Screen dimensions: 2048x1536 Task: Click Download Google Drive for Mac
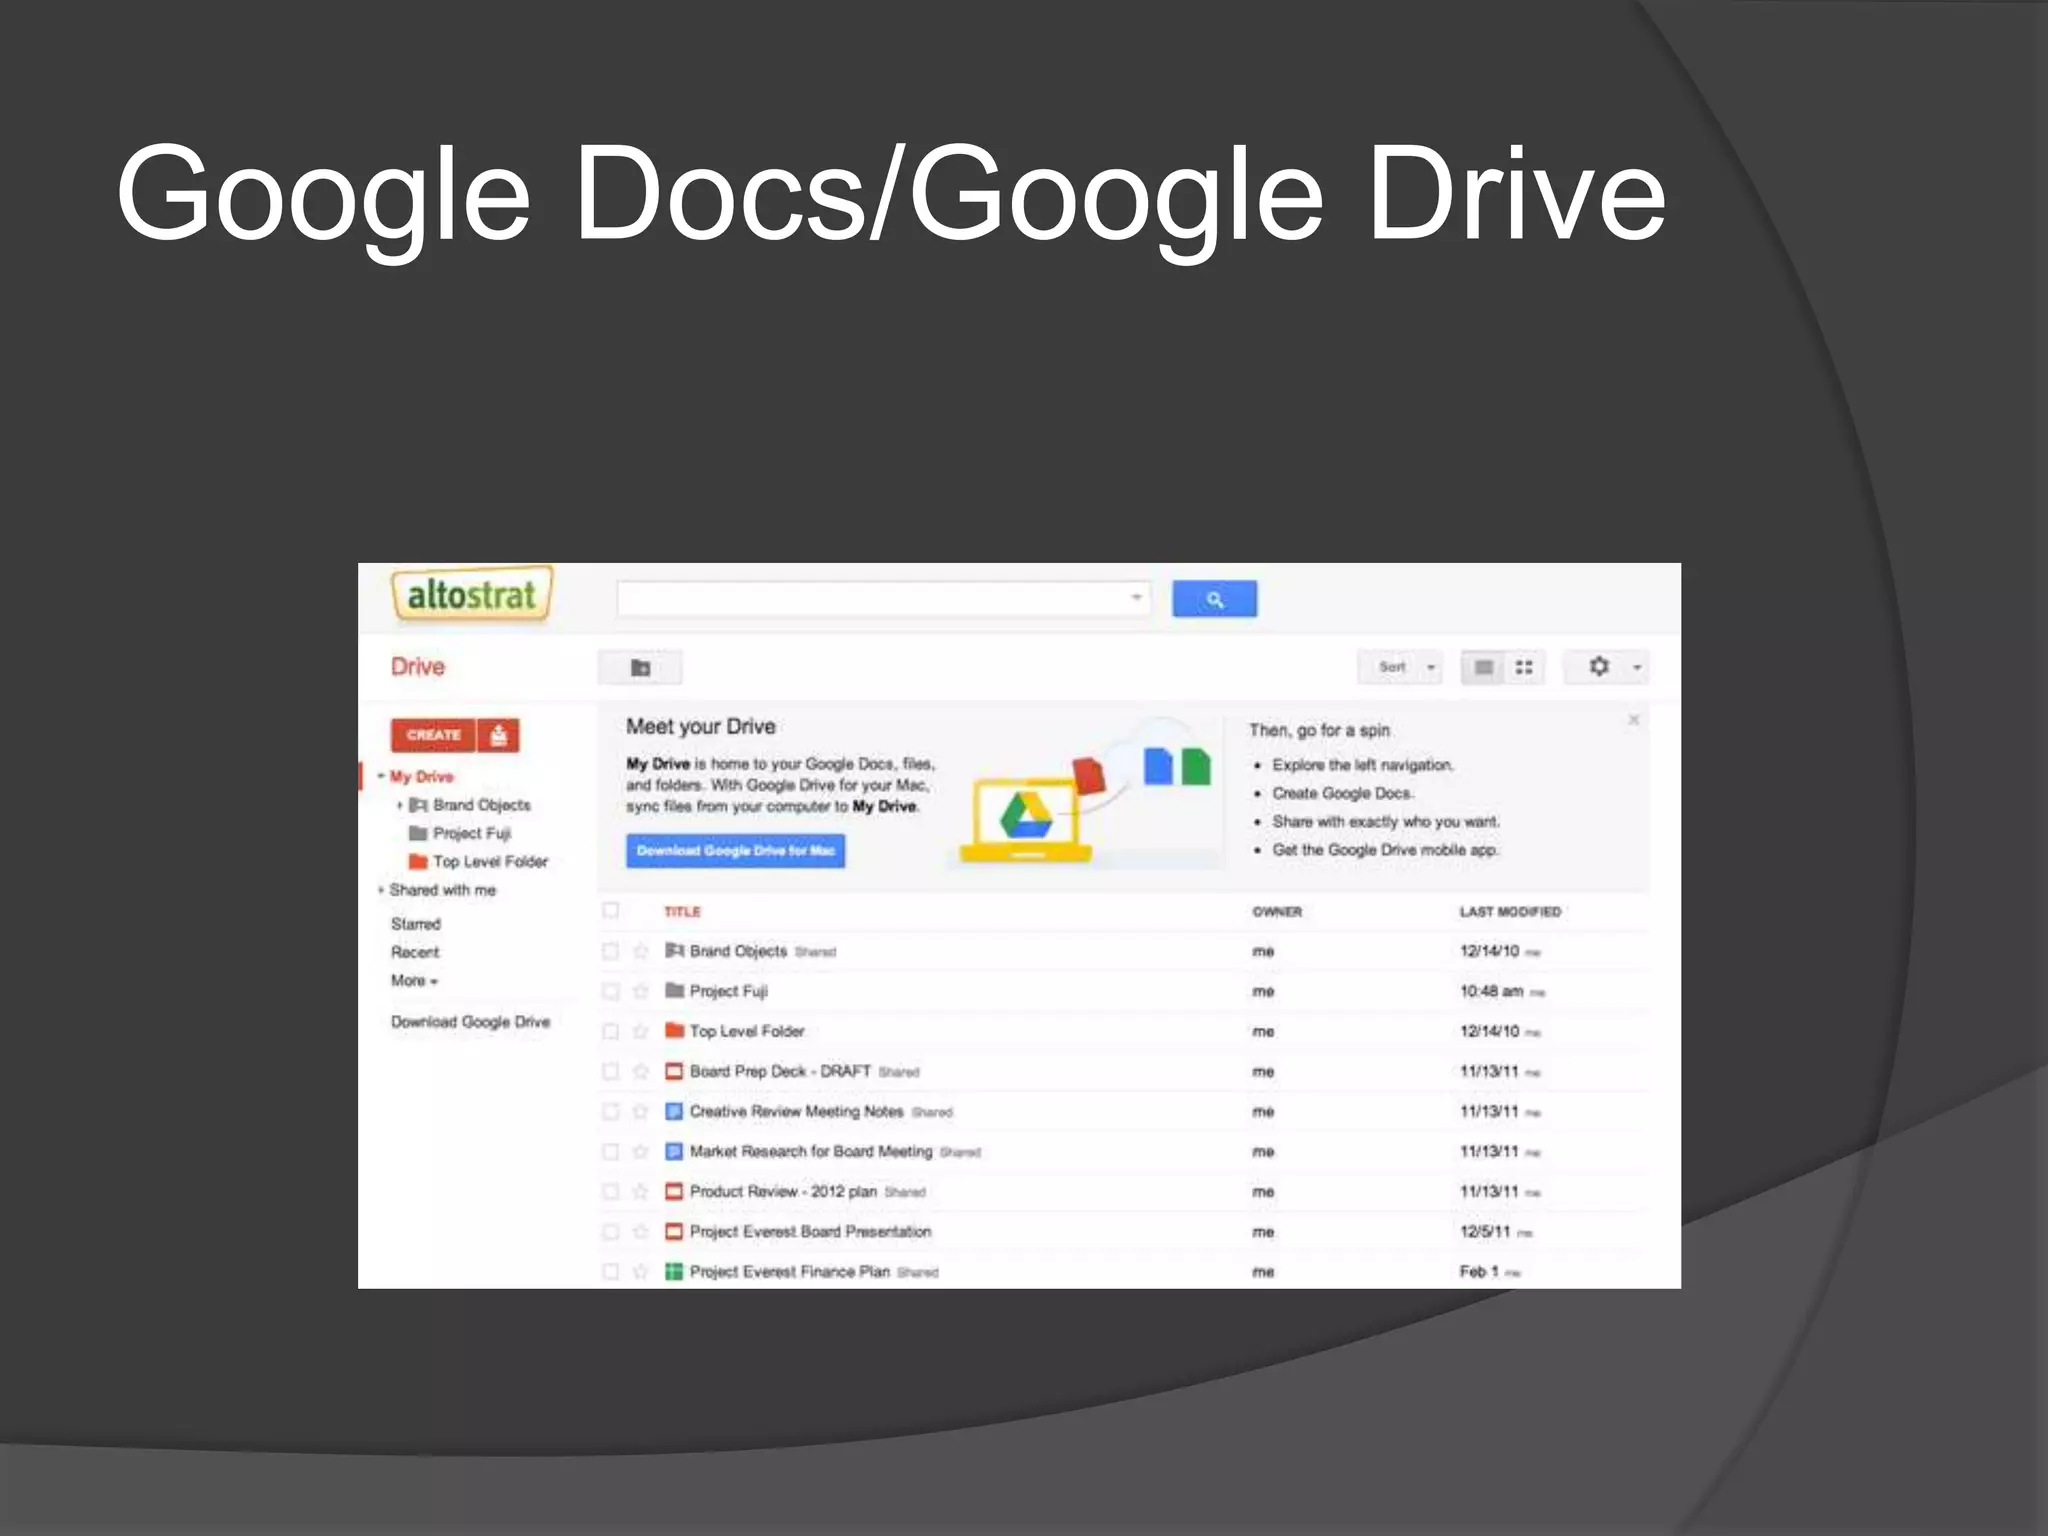click(x=735, y=851)
